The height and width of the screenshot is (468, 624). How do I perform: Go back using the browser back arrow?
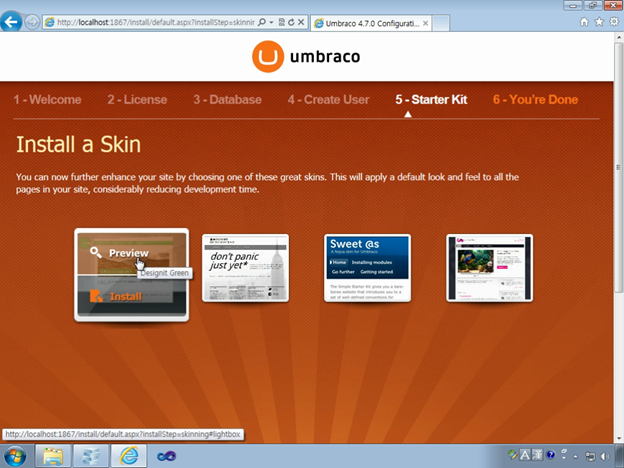tap(11, 22)
